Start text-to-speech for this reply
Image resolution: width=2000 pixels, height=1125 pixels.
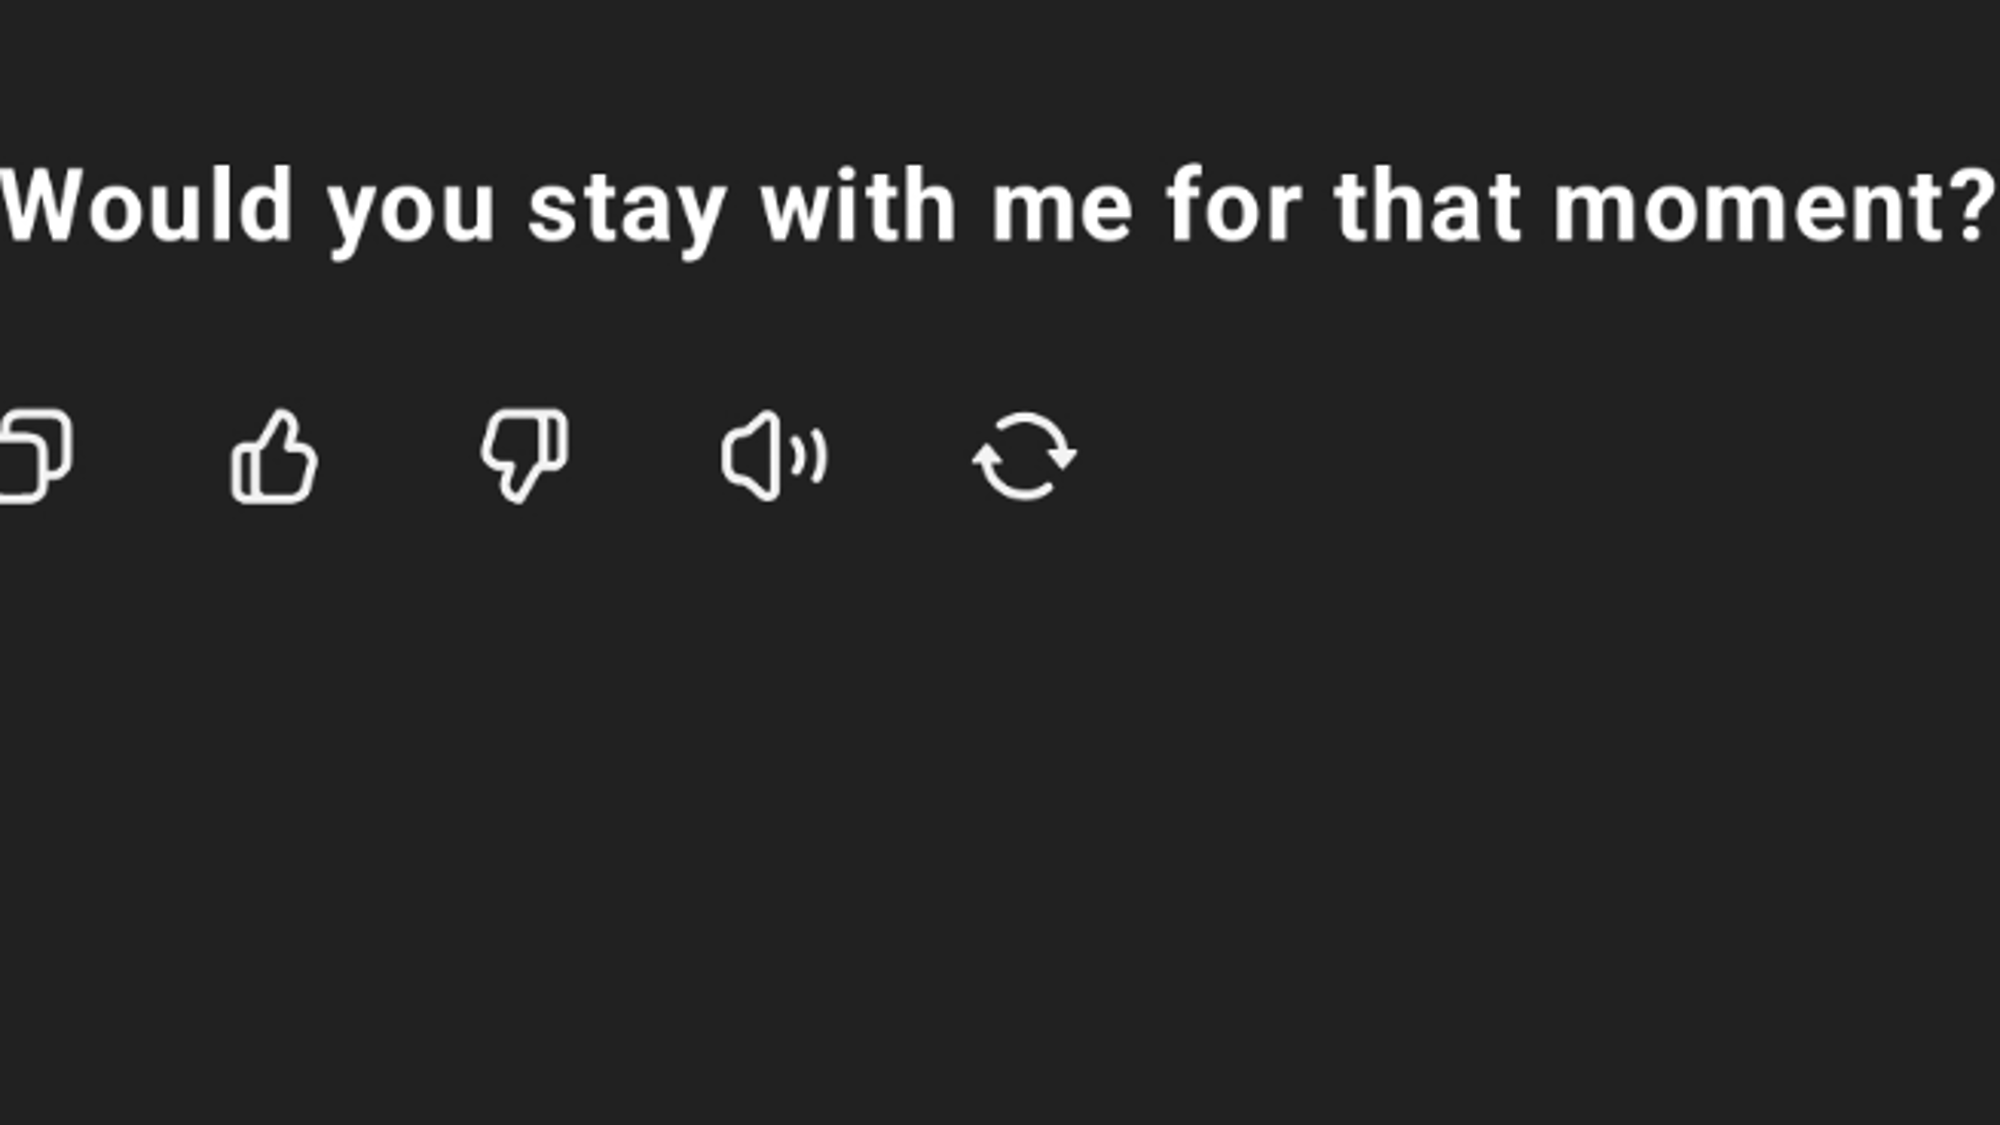point(774,456)
